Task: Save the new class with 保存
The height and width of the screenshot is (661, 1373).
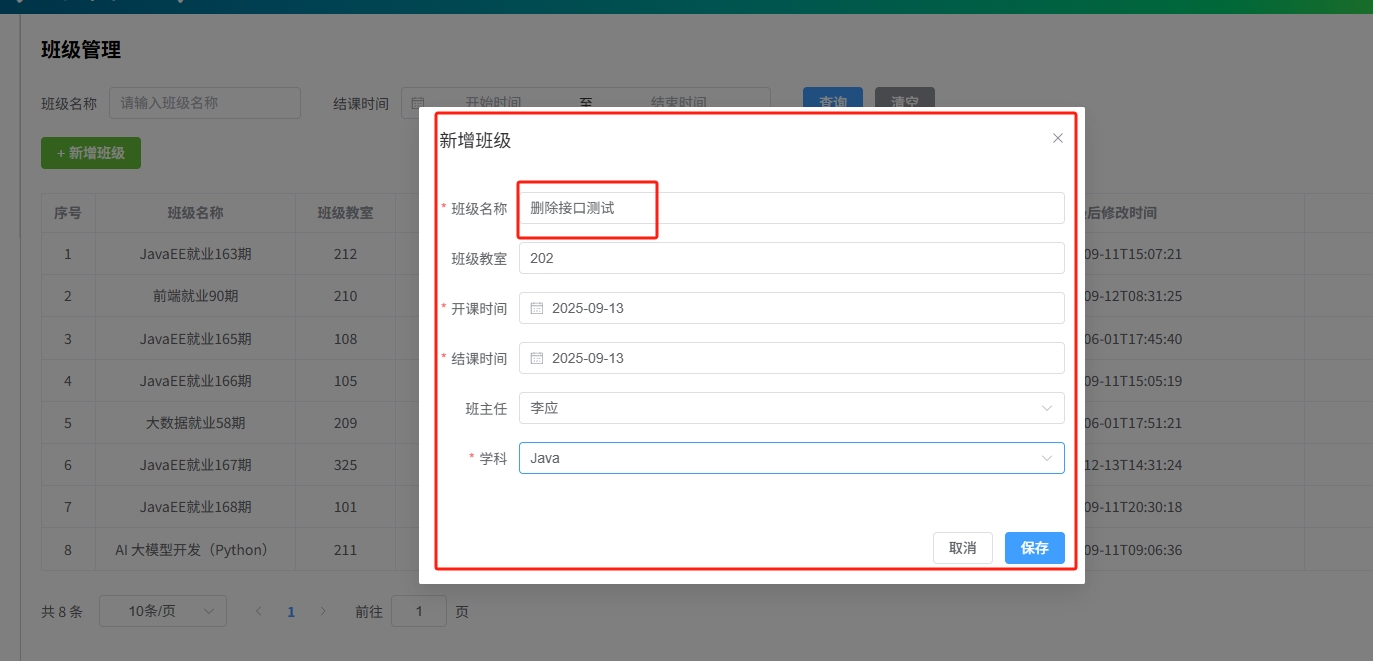Action: (1034, 548)
